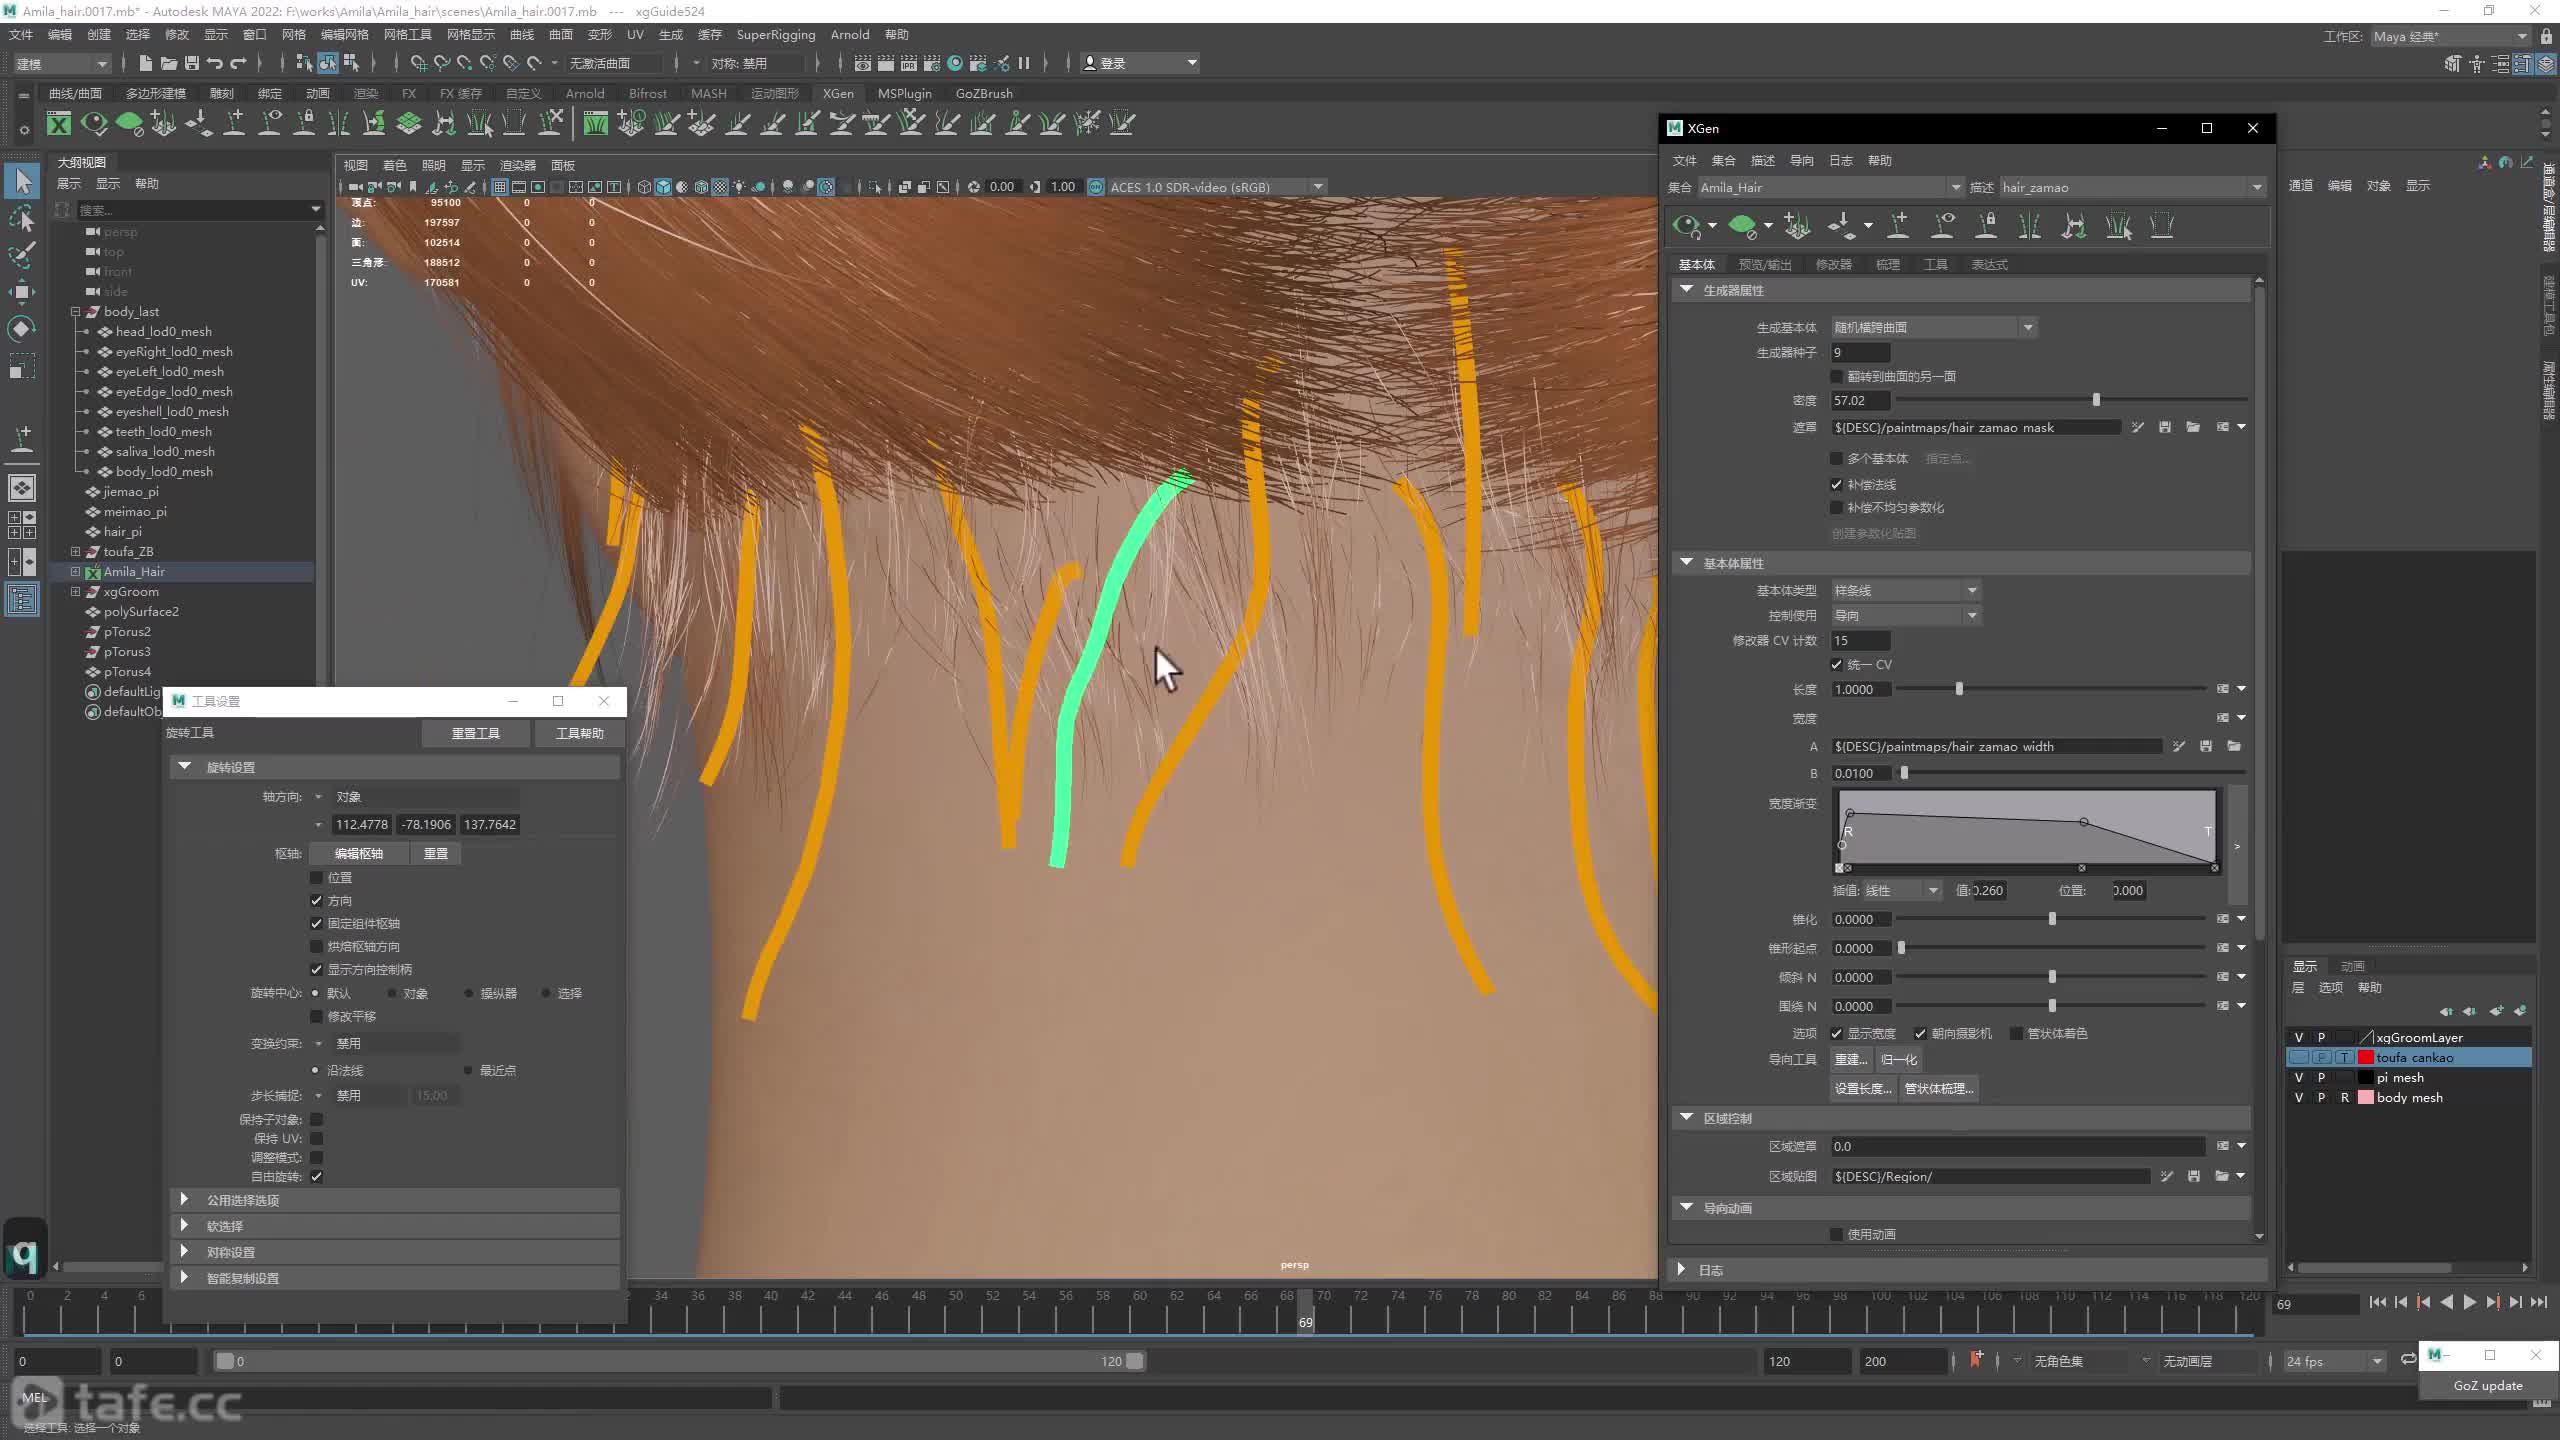Click the Save Scene disk icon
The width and height of the screenshot is (2560, 1440).
[192, 63]
